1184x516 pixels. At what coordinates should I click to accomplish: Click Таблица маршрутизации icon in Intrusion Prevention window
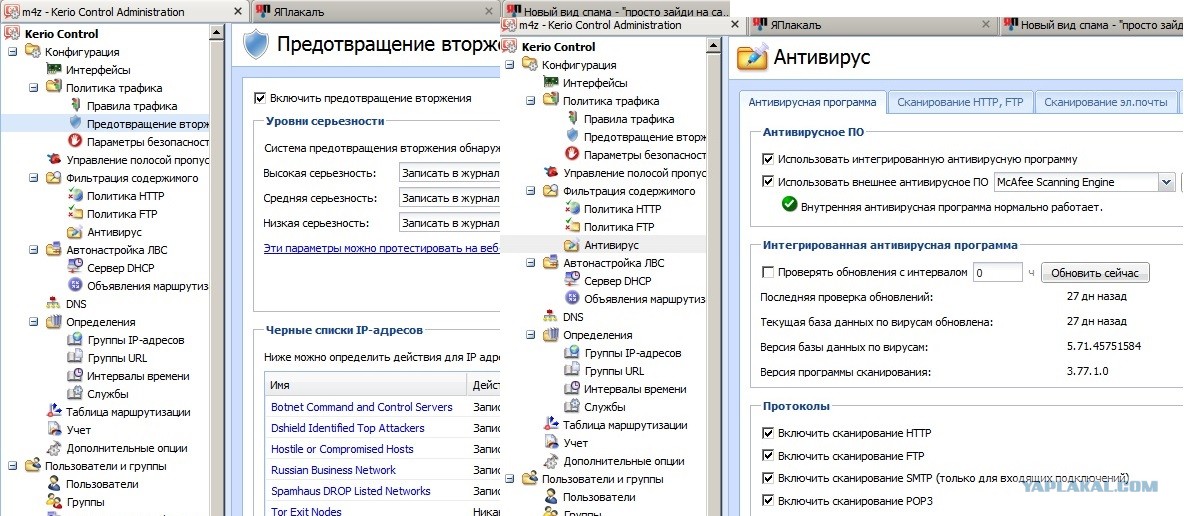pyautogui.click(x=54, y=412)
